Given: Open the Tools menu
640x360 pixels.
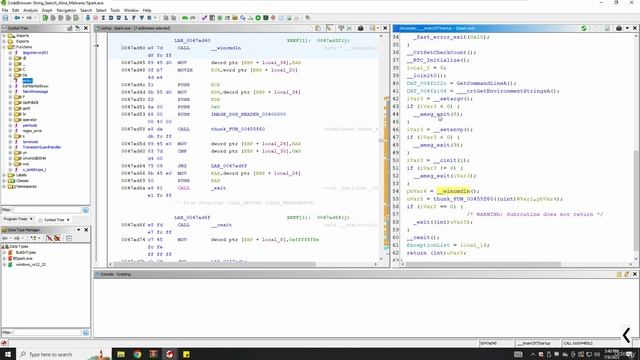Looking at the screenshot, I should tap(115, 10).
